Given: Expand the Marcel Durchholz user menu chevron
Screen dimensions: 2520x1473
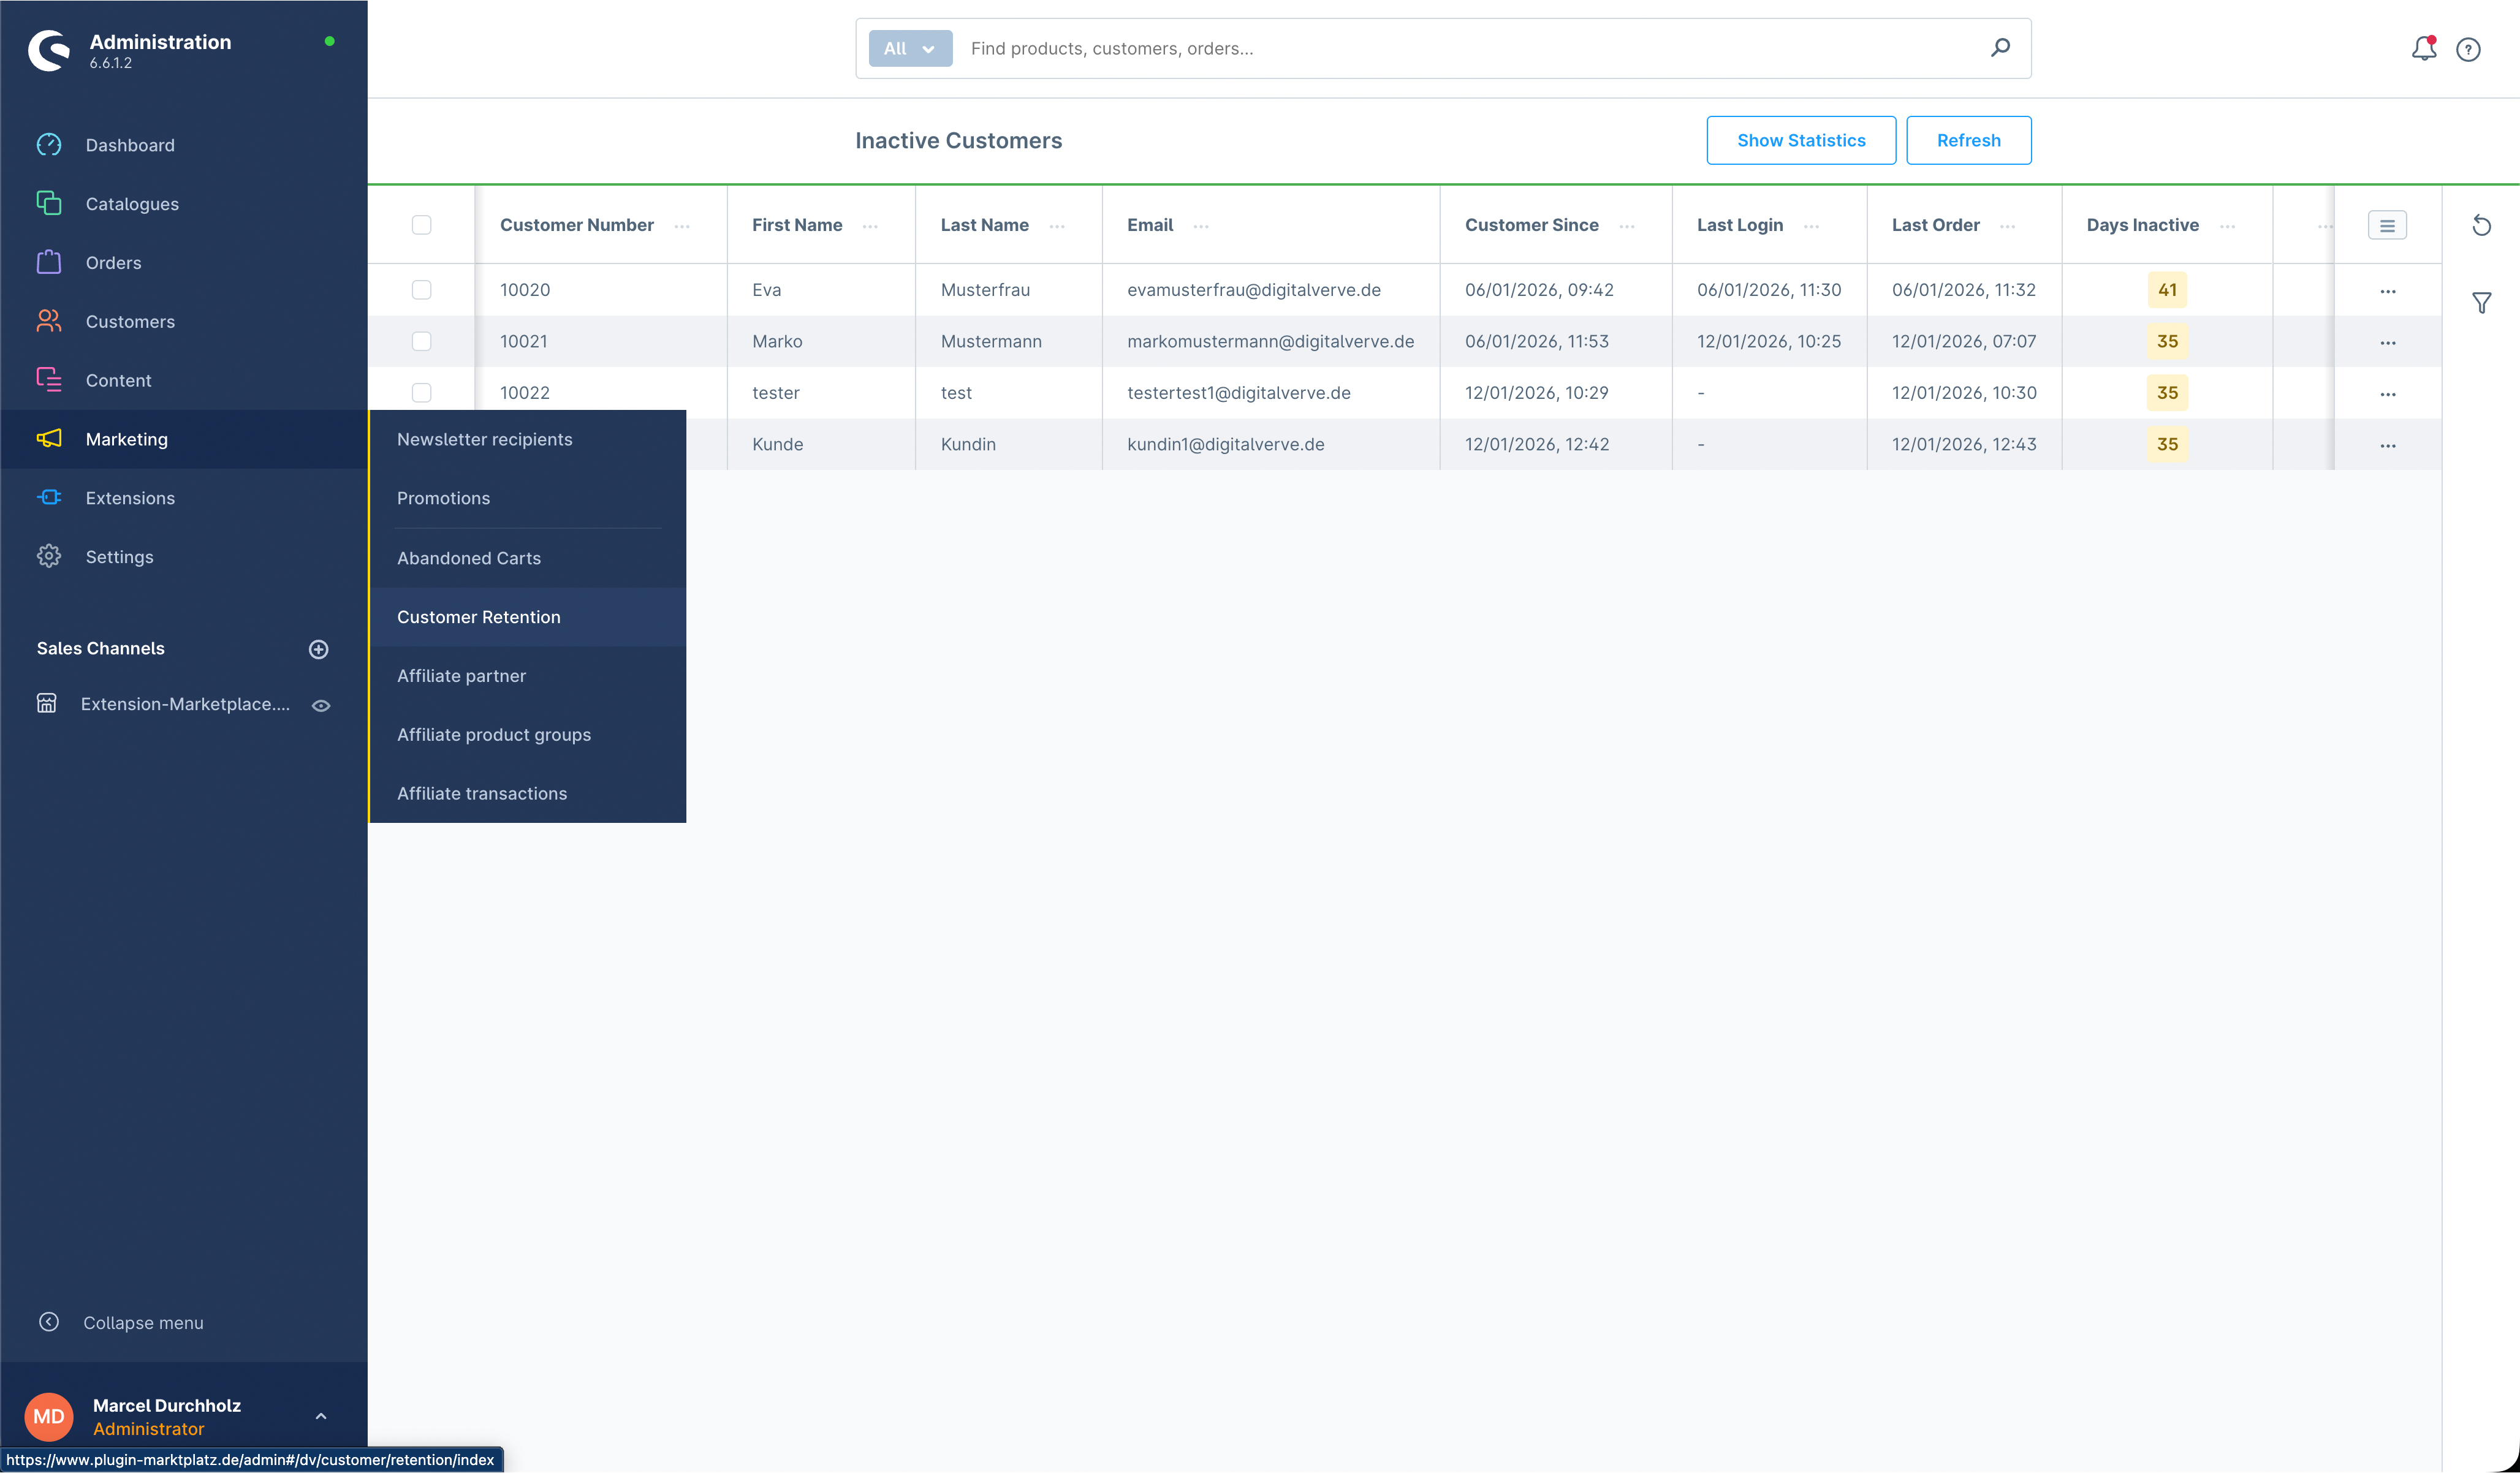Looking at the screenshot, I should coord(321,1416).
